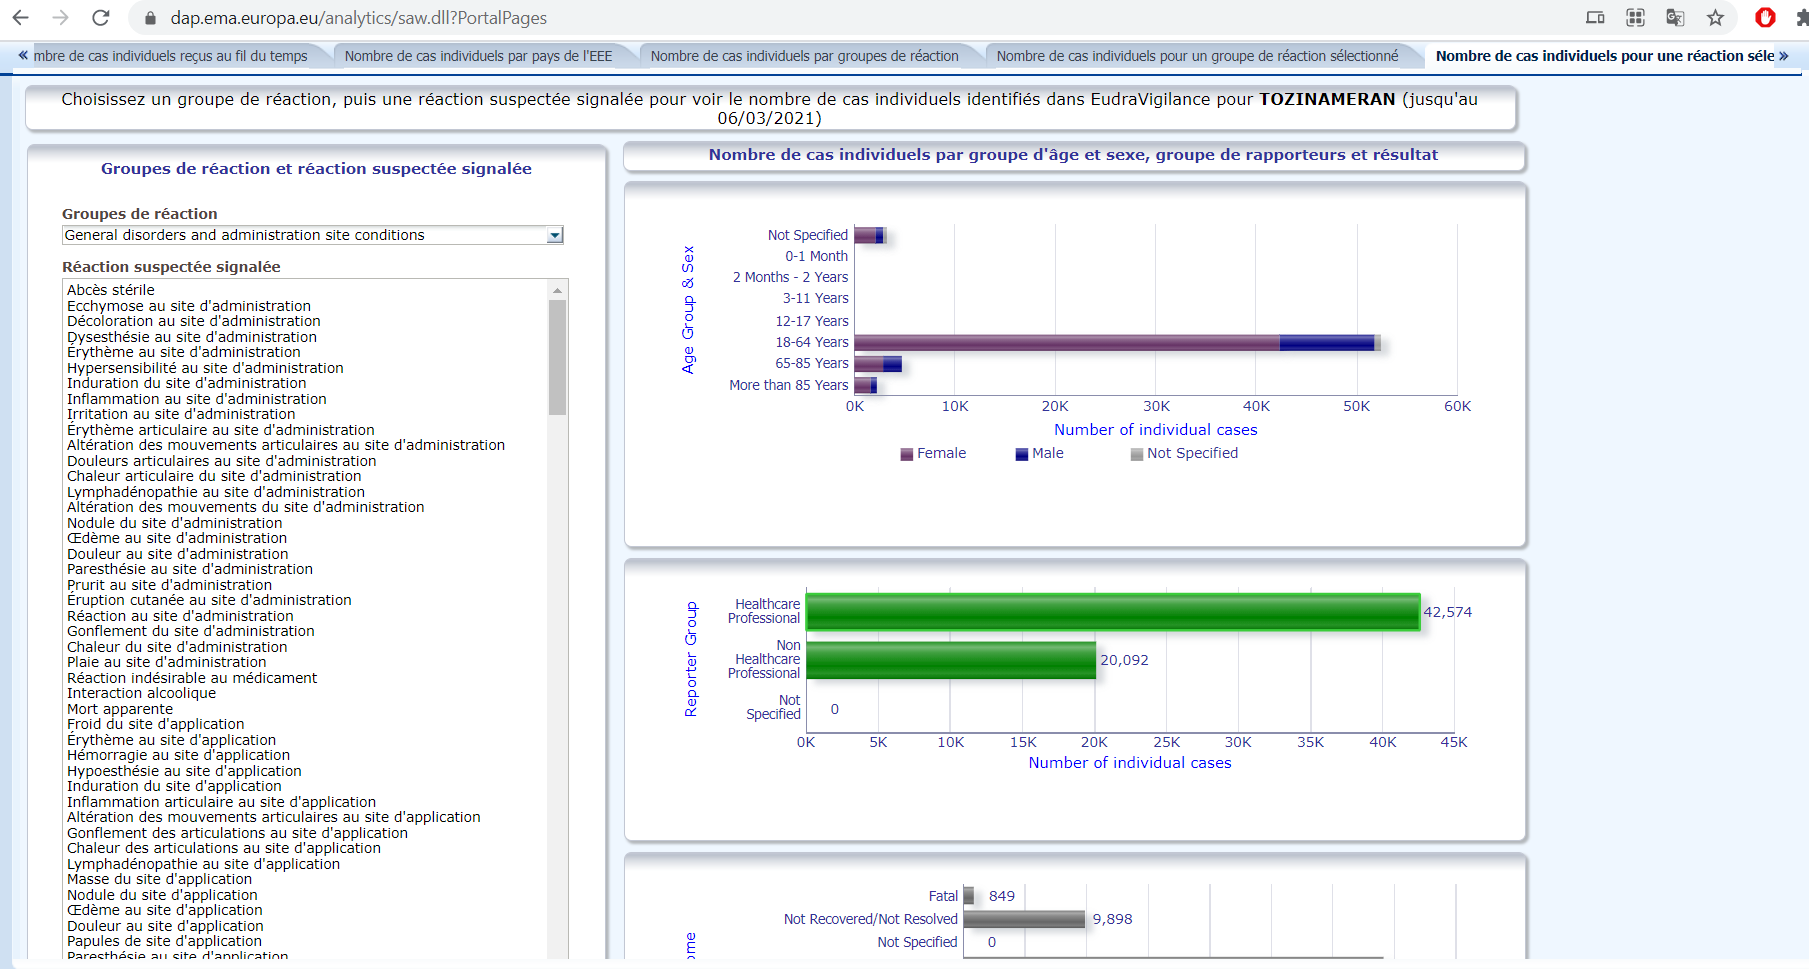Select 'Abcès stérile' in the reaction list
The height and width of the screenshot is (969, 1809).
[x=111, y=290]
